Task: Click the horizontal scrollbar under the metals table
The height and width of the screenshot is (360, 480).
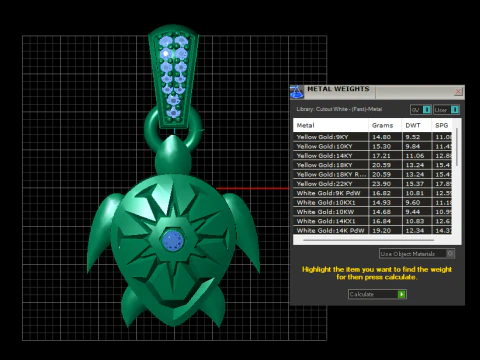Action: (369, 240)
